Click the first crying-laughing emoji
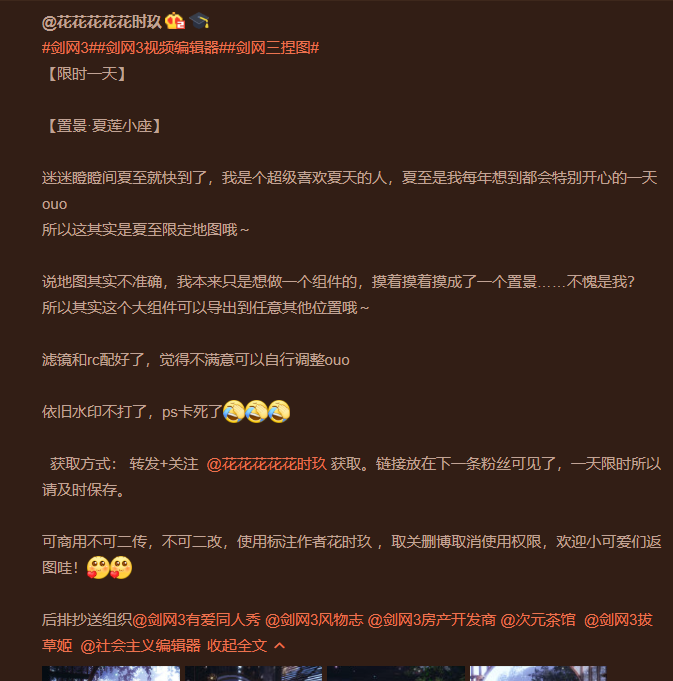 [234, 411]
